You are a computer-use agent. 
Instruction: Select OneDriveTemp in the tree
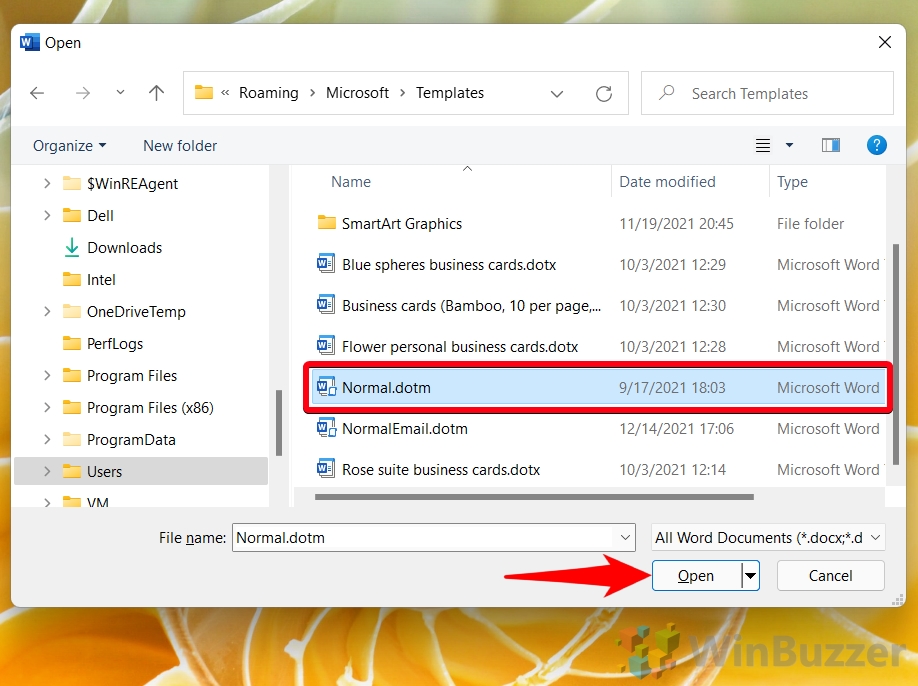pyautogui.click(x=136, y=312)
